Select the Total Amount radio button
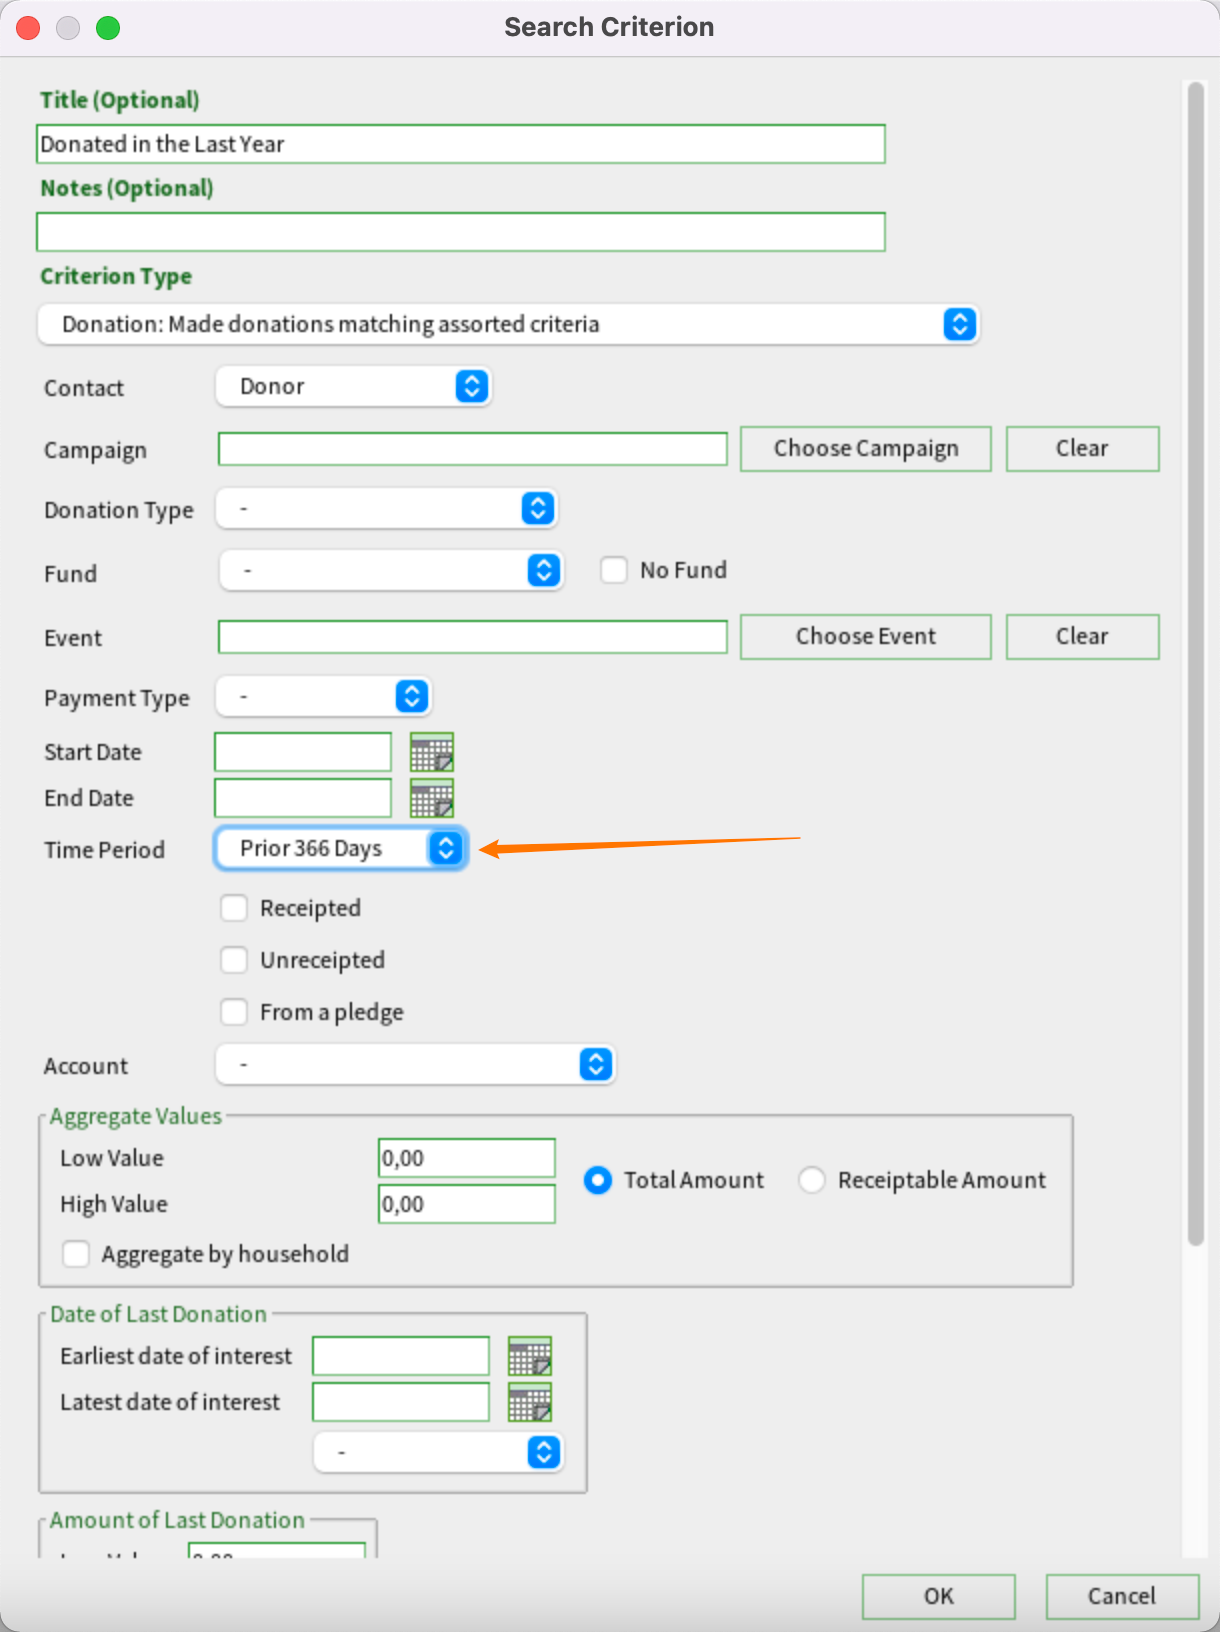 click(598, 1180)
